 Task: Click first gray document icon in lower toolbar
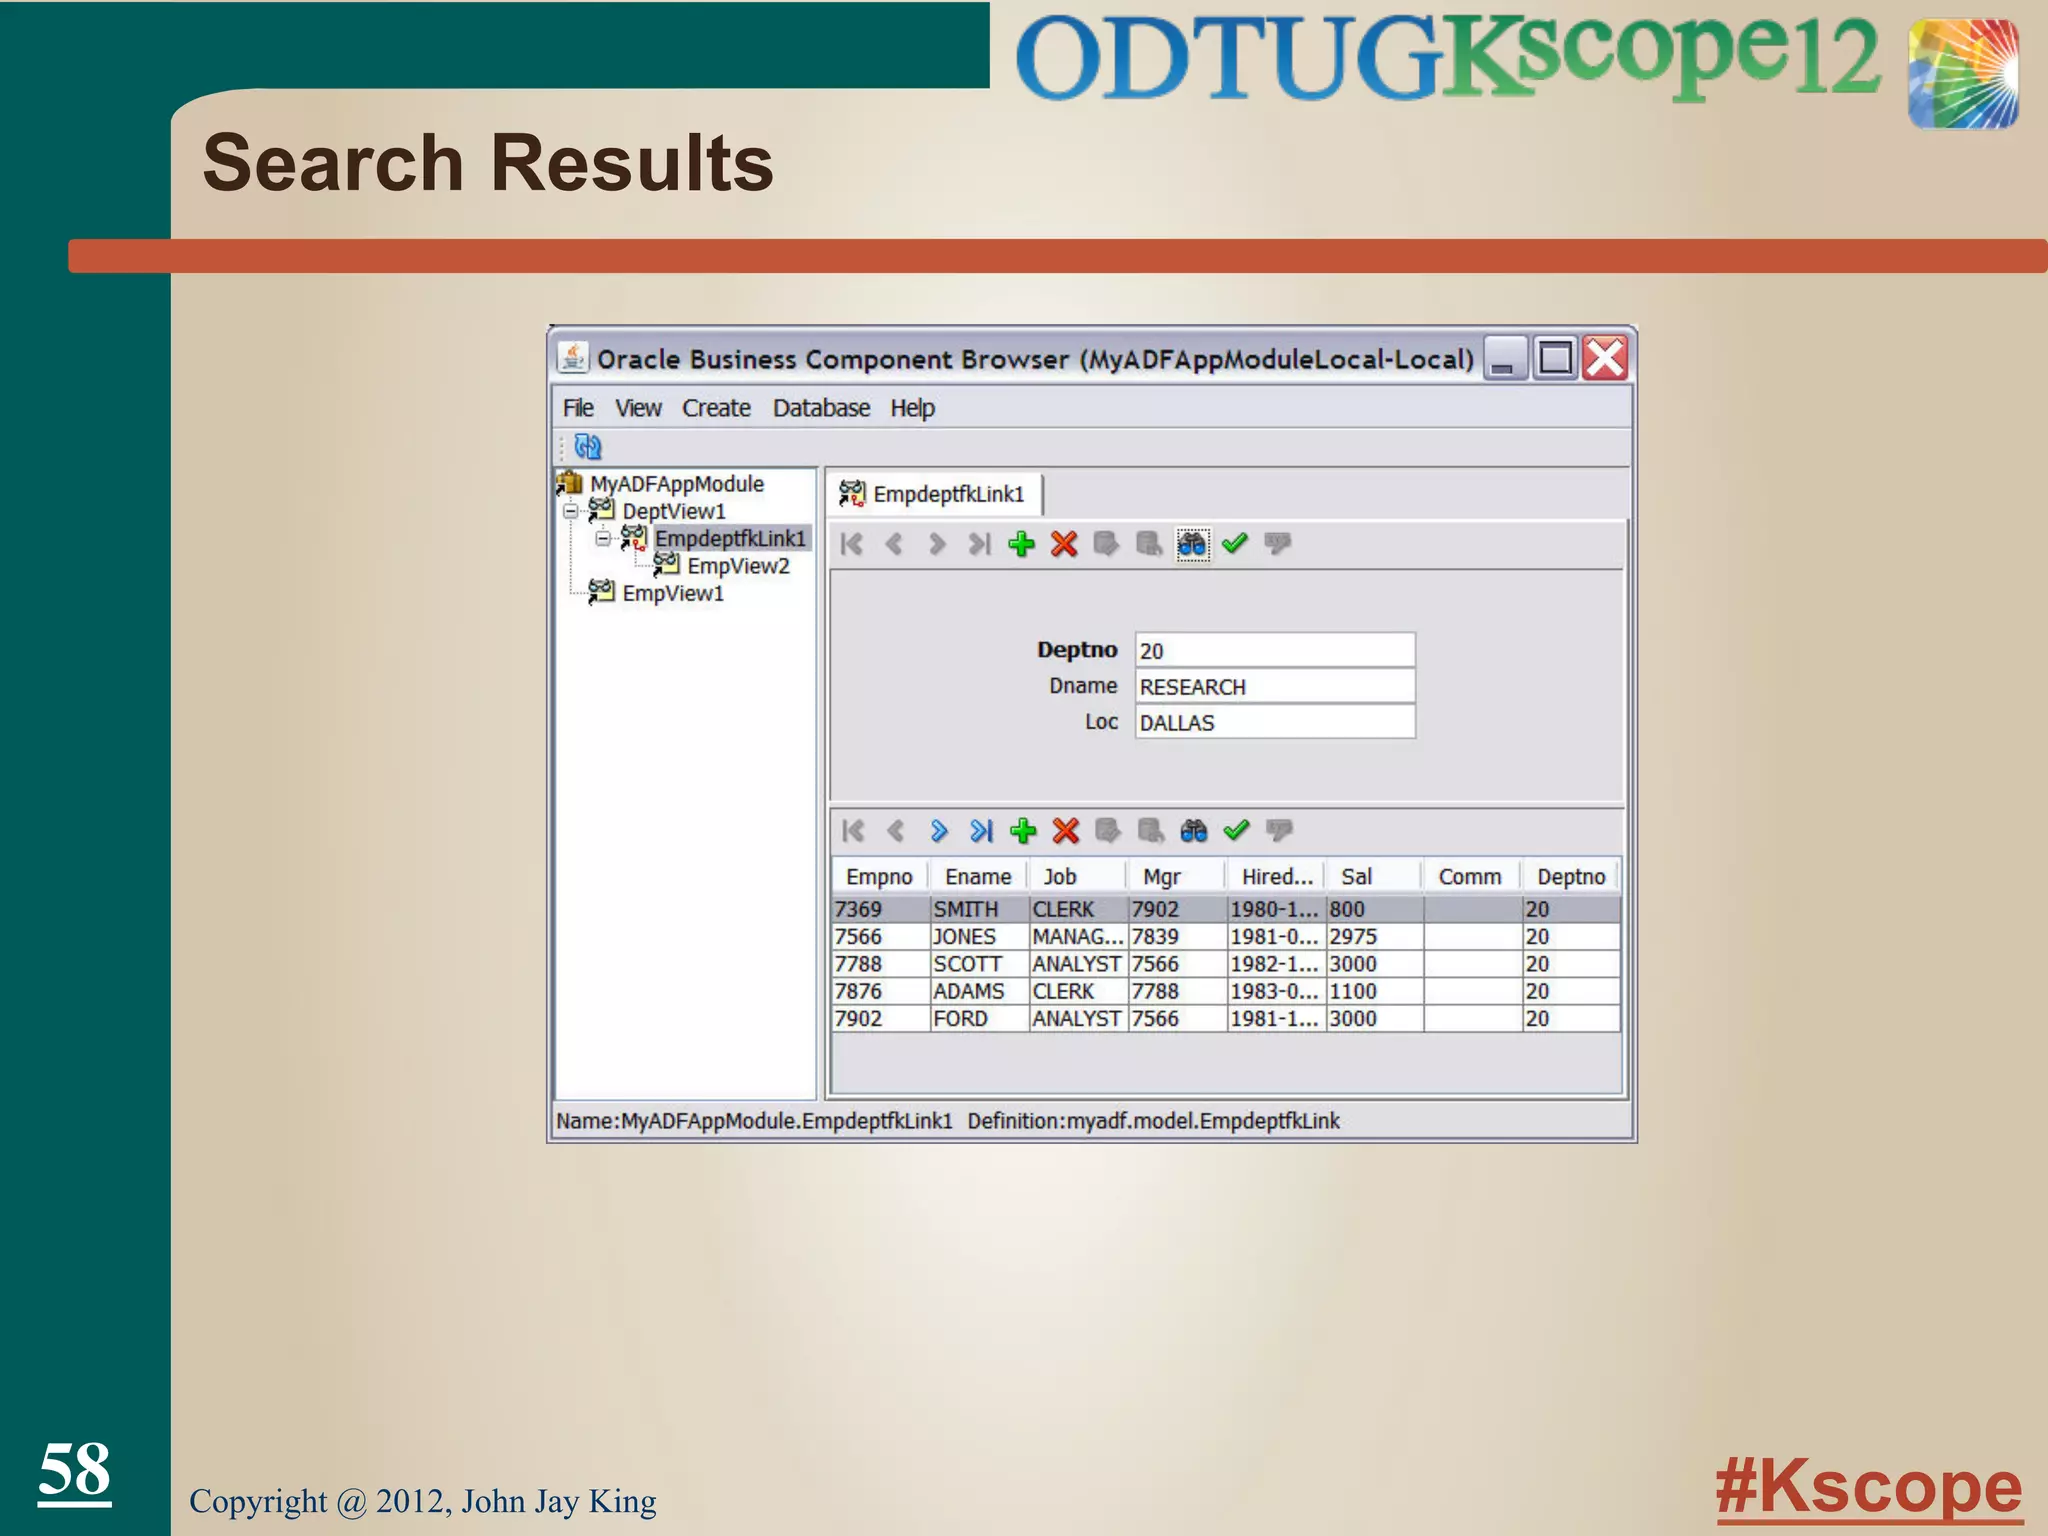point(1108,831)
